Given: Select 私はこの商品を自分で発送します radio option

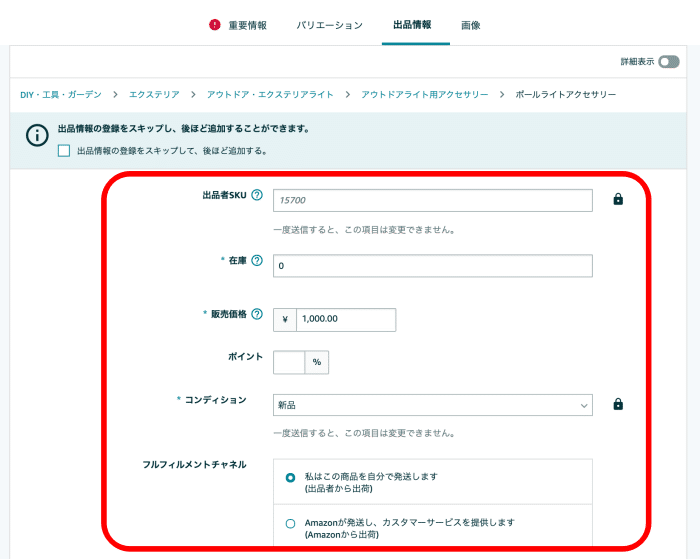Looking at the screenshot, I should (x=290, y=477).
